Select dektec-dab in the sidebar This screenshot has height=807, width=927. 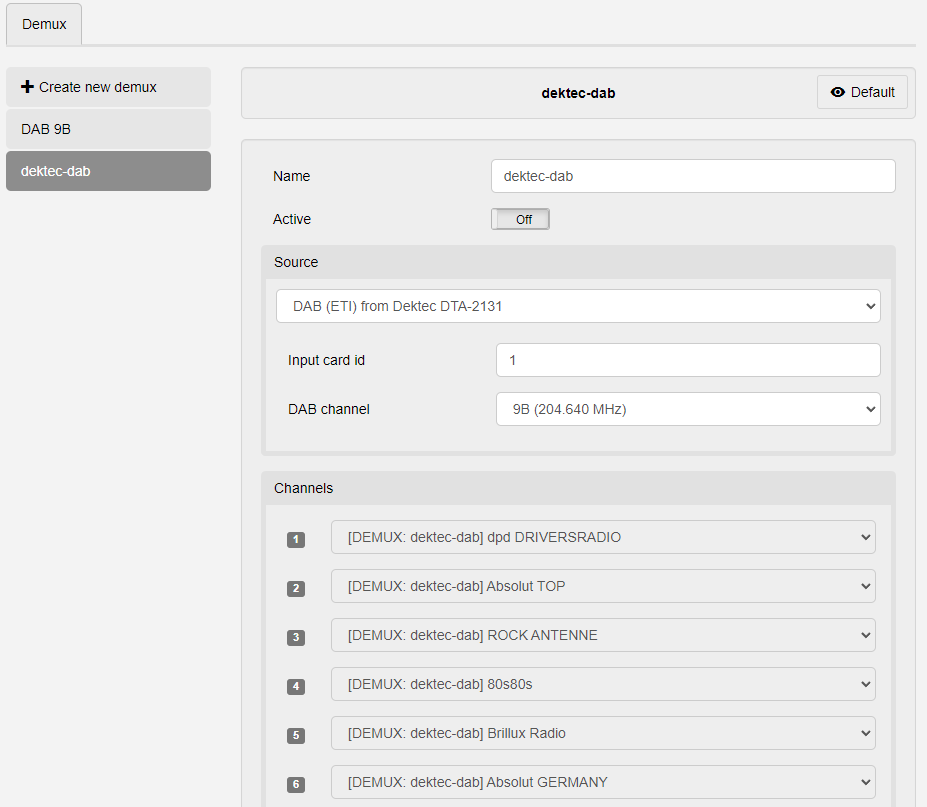tap(108, 171)
